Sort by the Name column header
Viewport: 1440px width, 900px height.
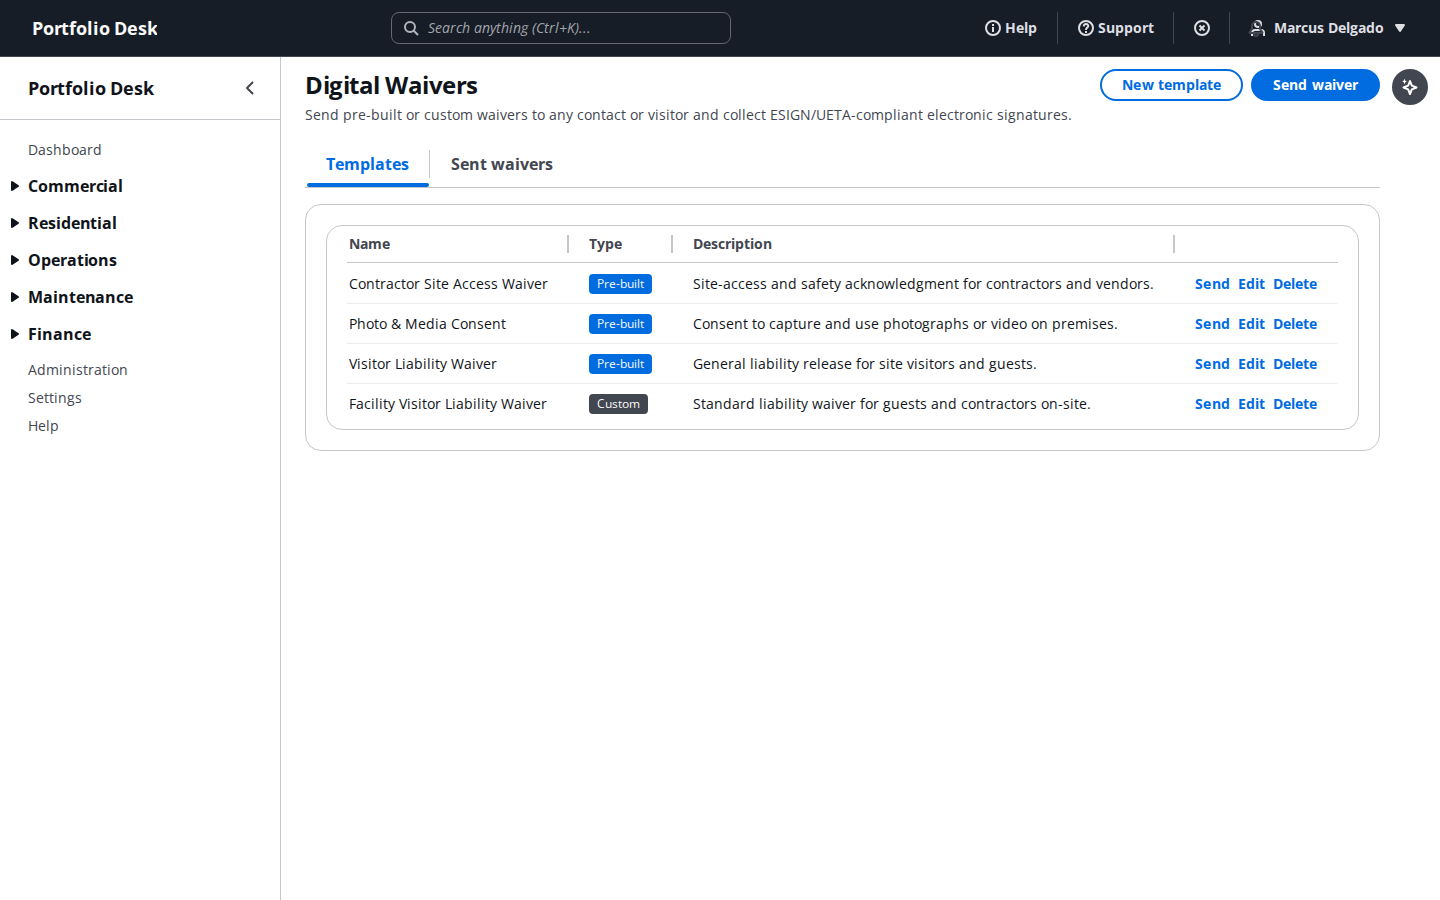[370, 244]
